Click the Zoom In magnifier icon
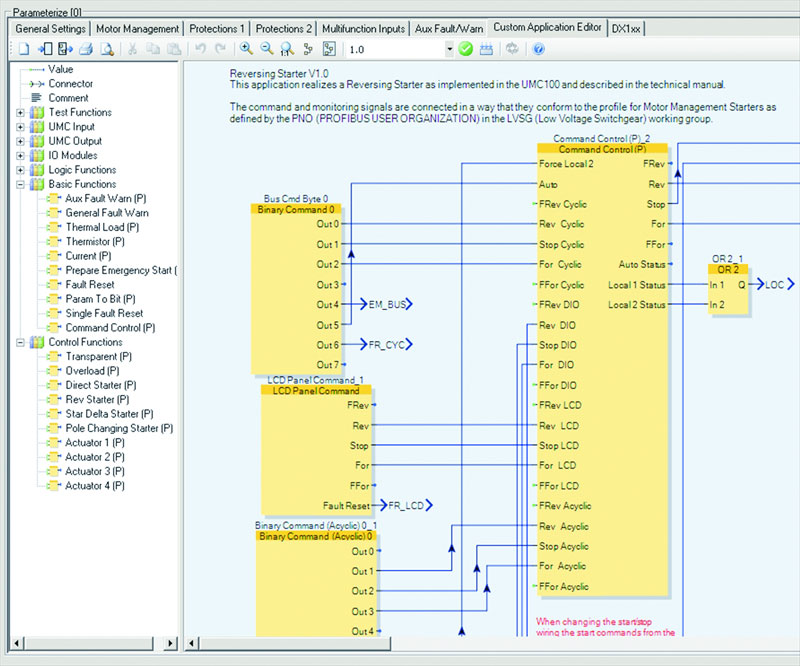The width and height of the screenshot is (800, 666). coord(246,49)
